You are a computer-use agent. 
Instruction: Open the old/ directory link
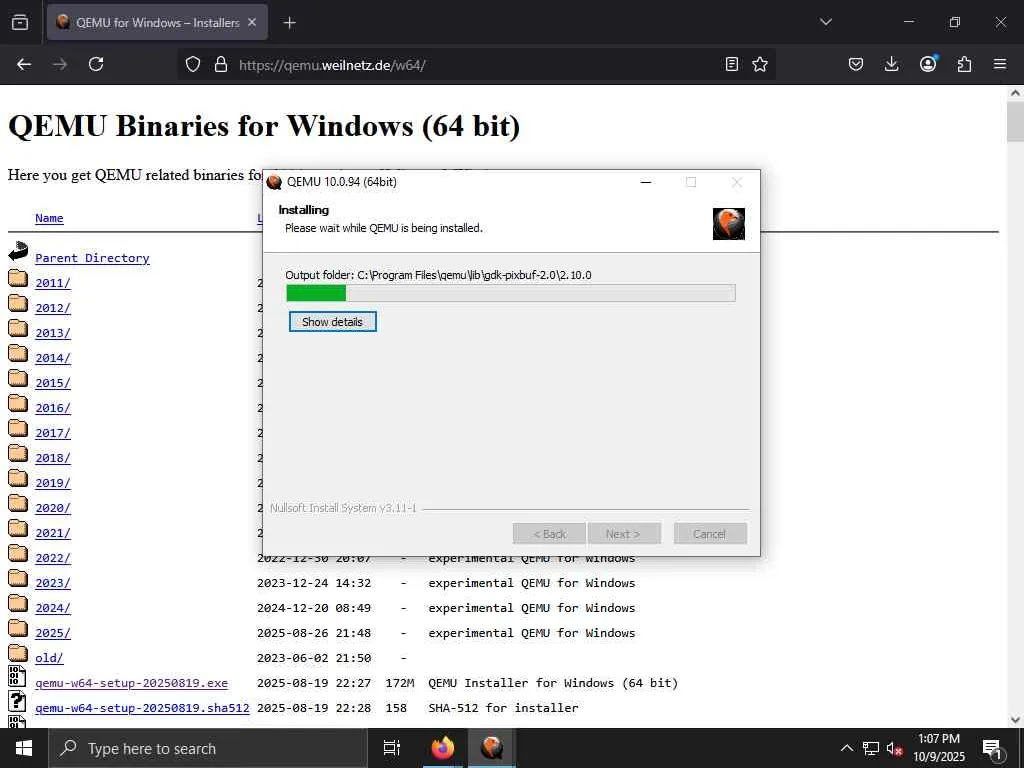coord(49,658)
